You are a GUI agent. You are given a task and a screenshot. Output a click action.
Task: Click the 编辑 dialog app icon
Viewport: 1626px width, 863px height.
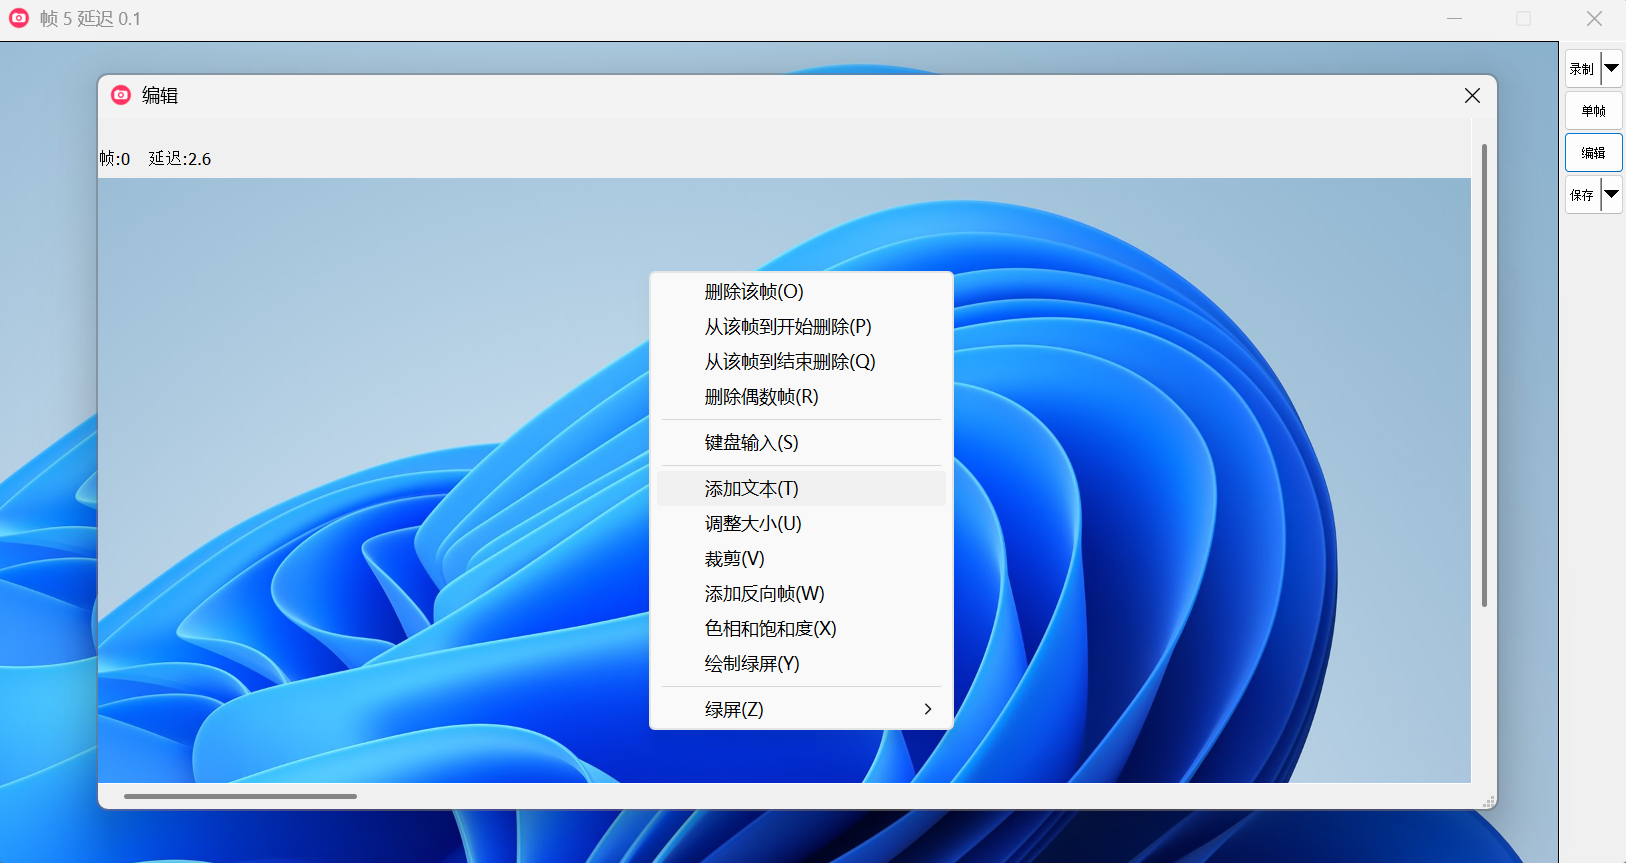(121, 95)
